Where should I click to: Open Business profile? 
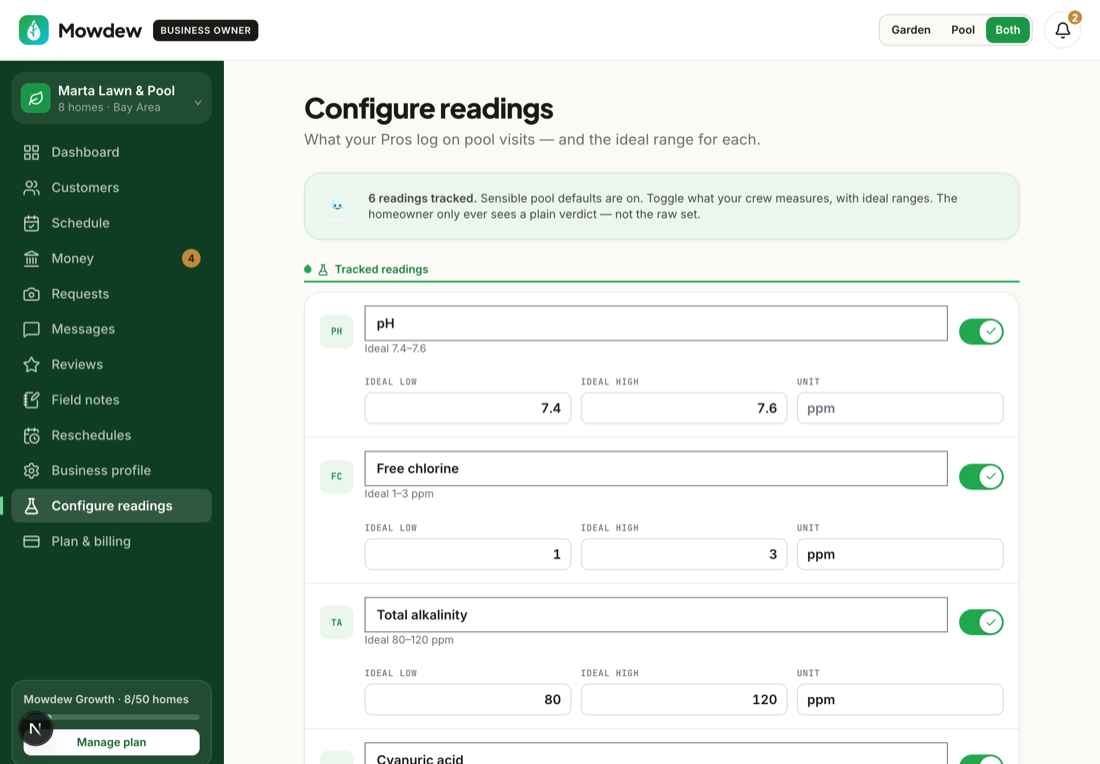[112, 471]
